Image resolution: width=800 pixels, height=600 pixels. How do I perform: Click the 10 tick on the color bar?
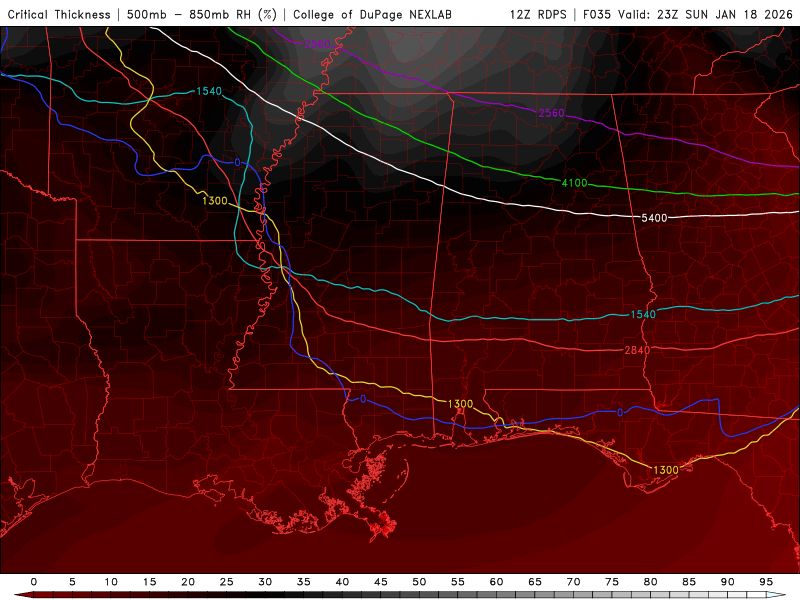[x=111, y=582]
